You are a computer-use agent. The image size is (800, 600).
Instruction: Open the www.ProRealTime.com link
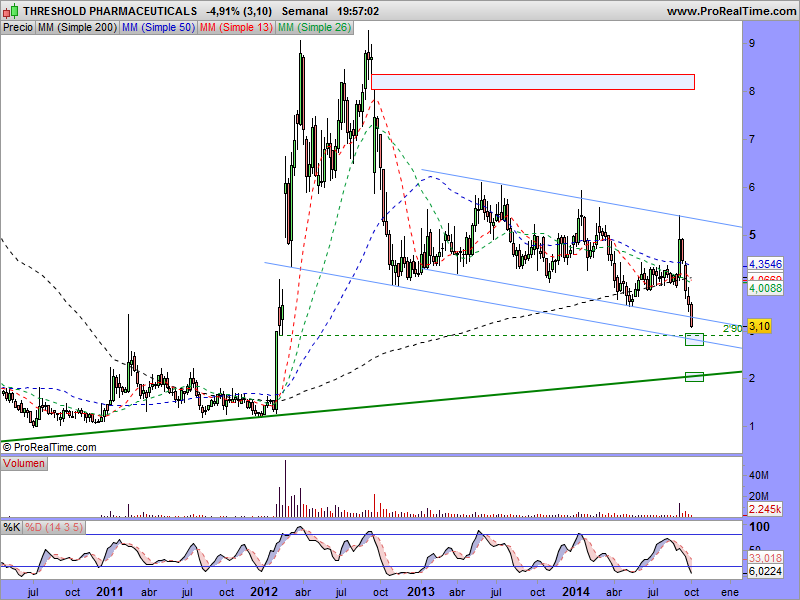pos(731,11)
